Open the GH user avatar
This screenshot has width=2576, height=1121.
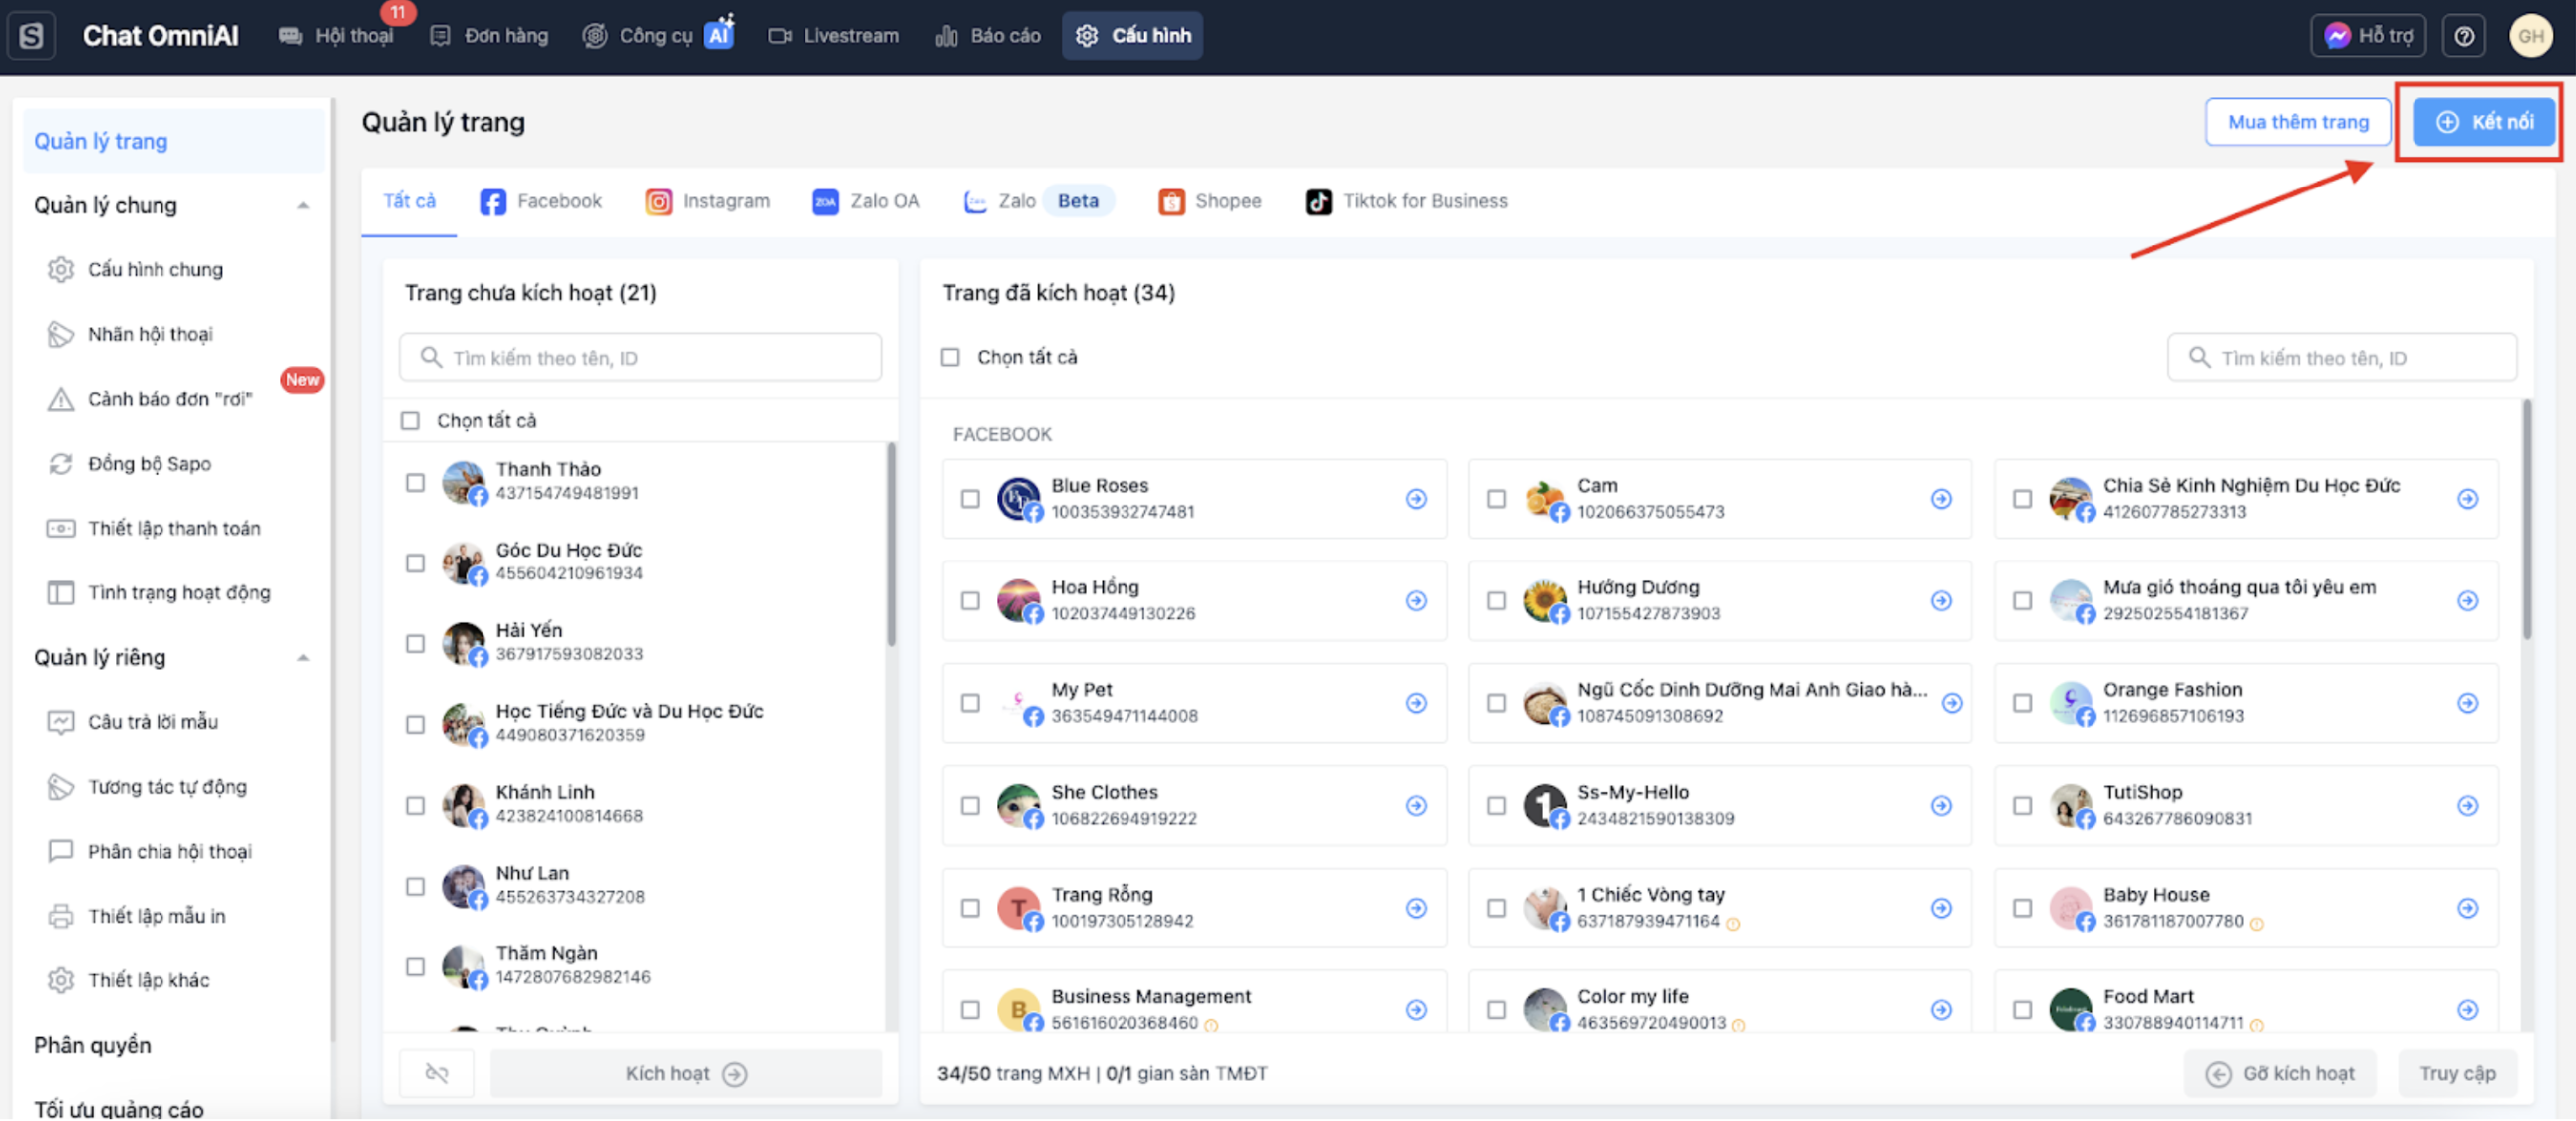(2530, 36)
